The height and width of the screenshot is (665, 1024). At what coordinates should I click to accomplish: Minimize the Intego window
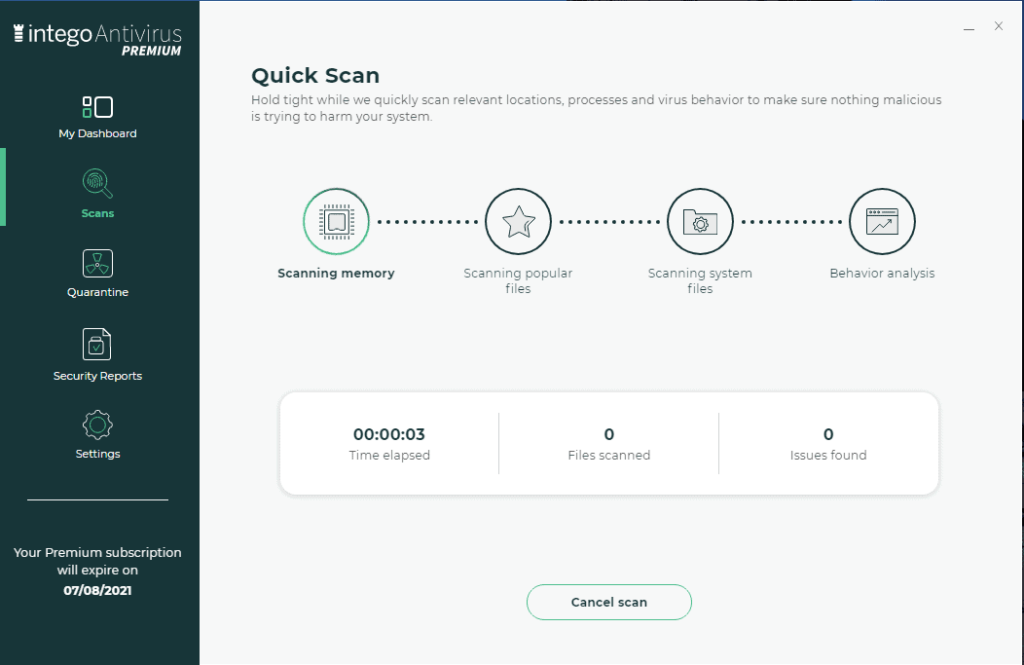(968, 27)
